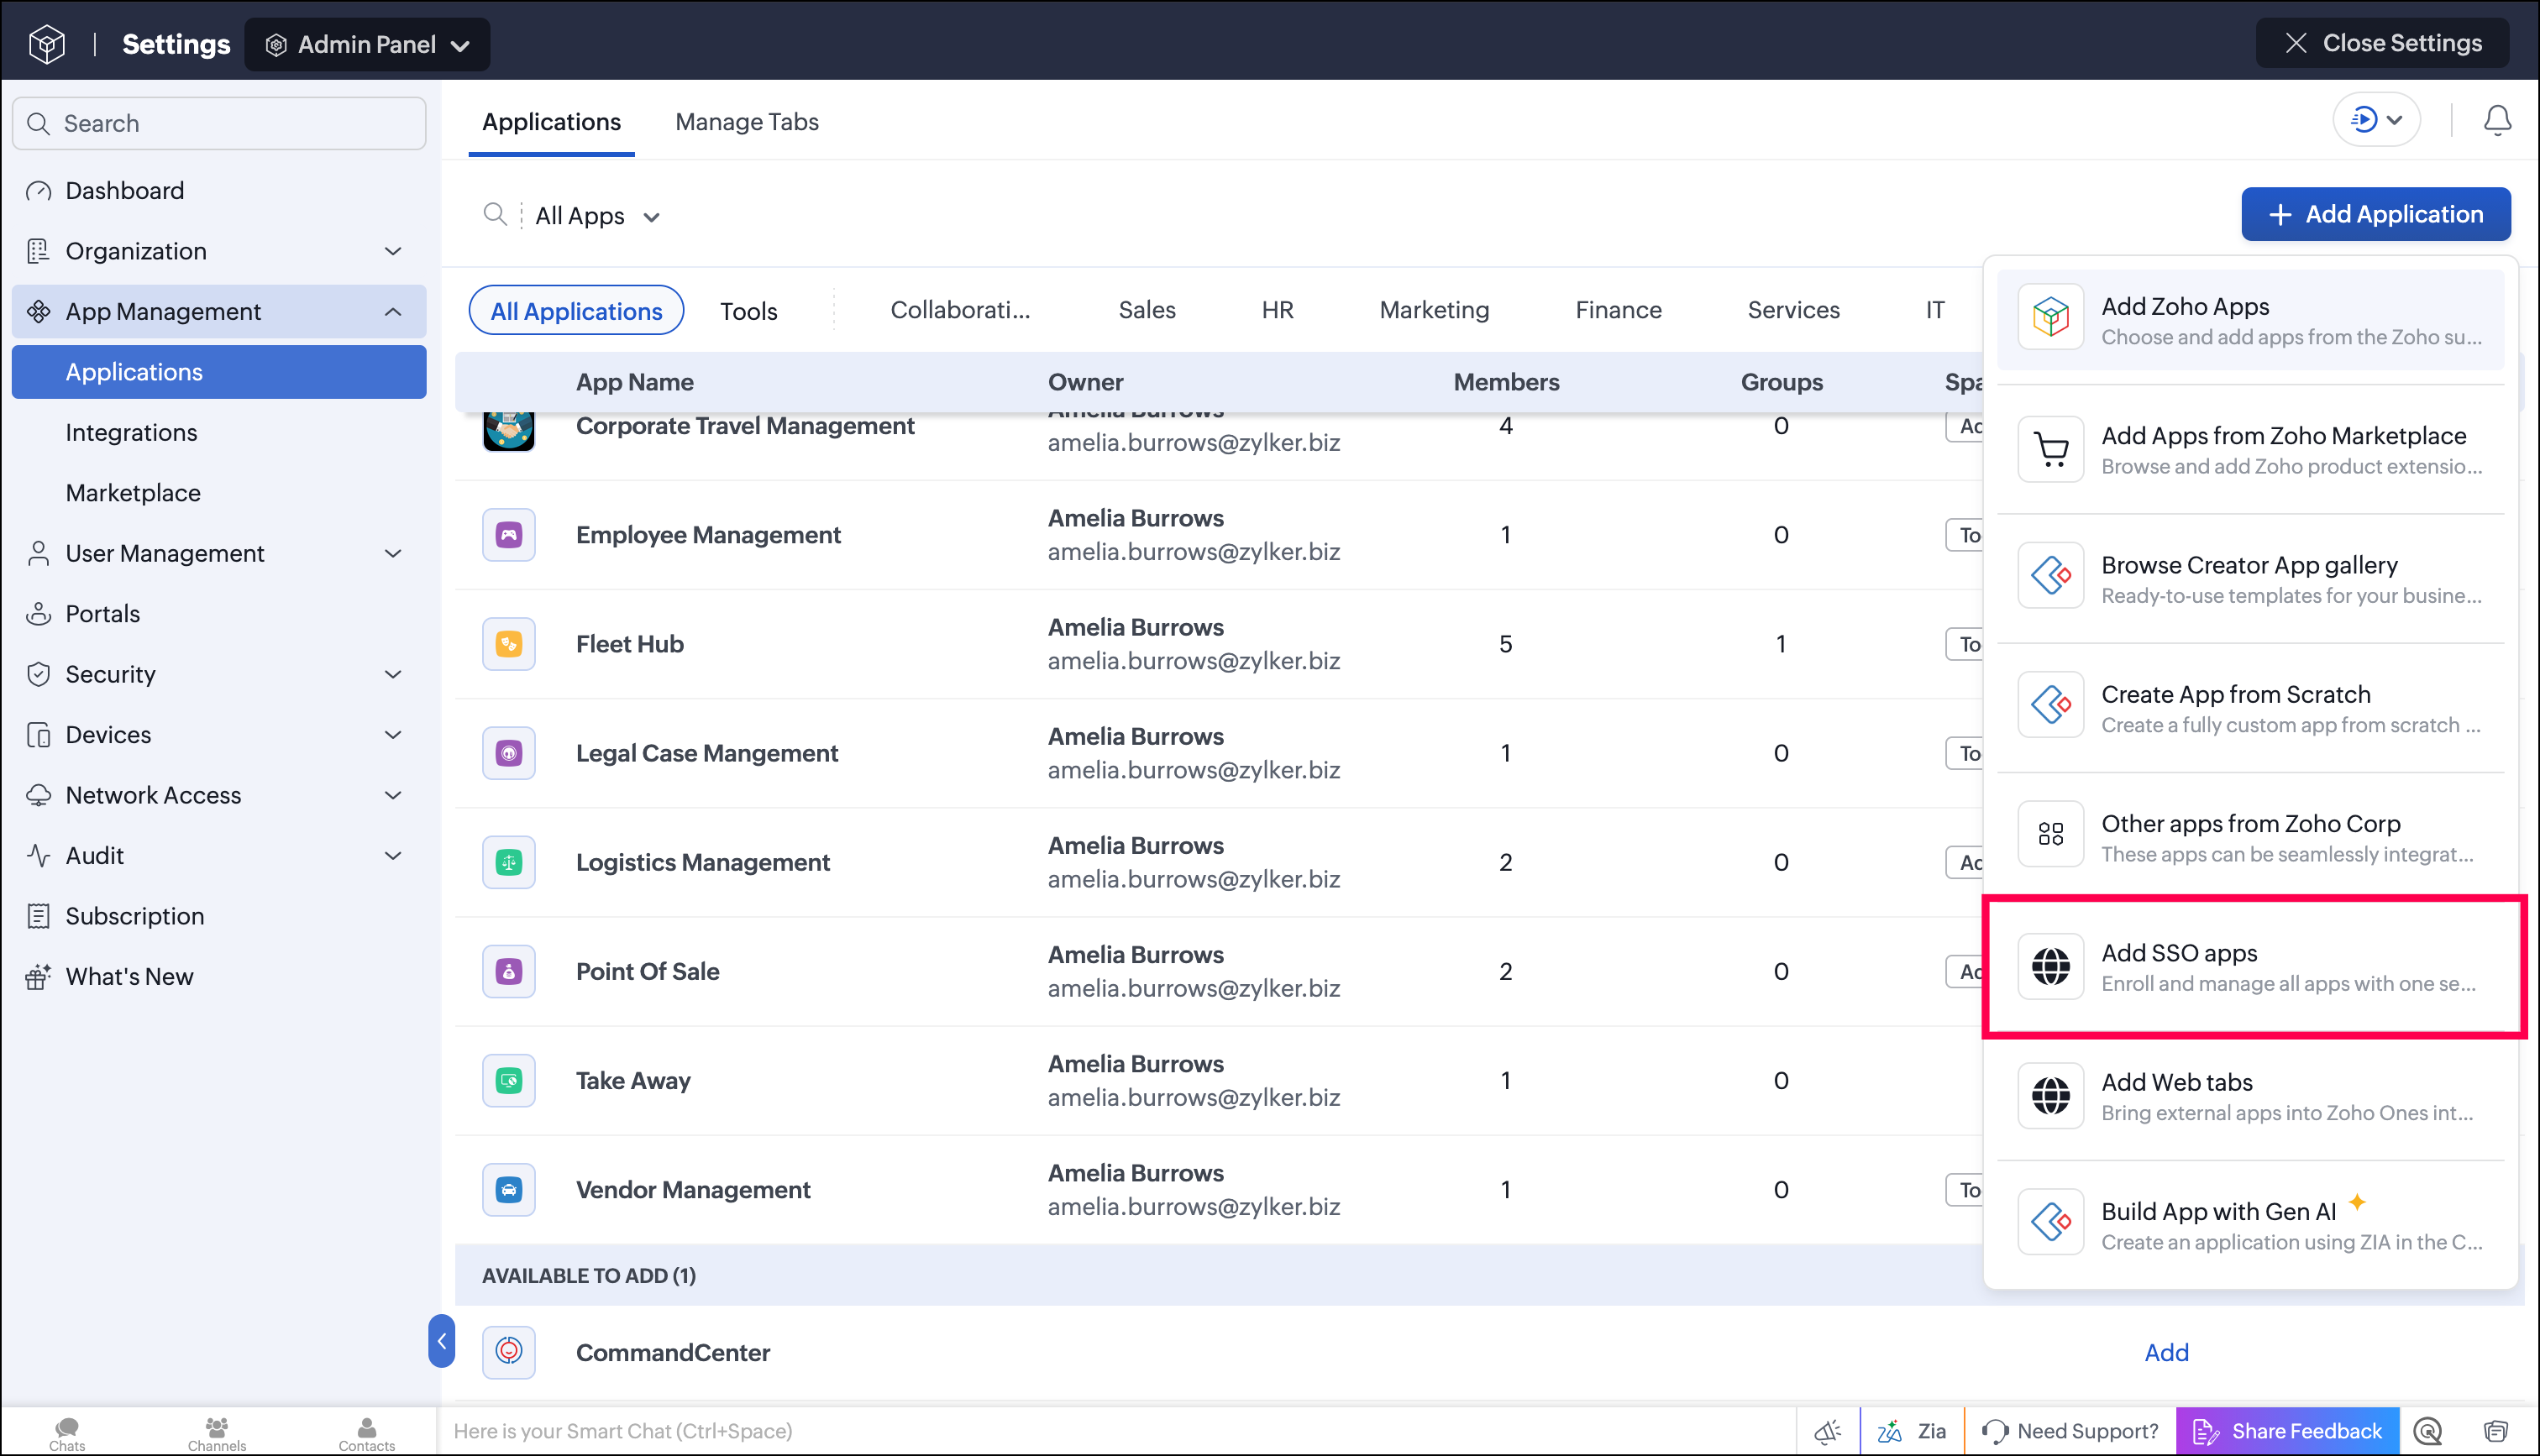2540x1456 pixels.
Task: Open Zia assistant
Action: point(1911,1431)
